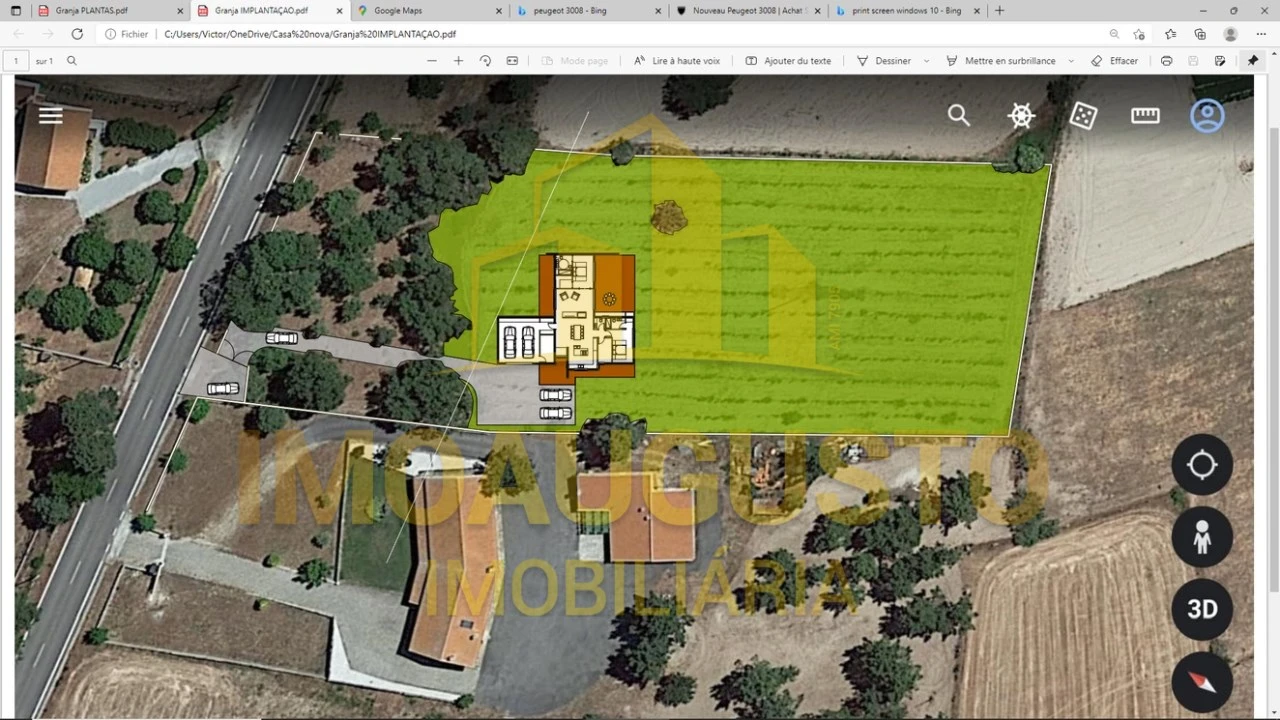This screenshot has width=1280, height=720.
Task: Select the ruler measure tool
Action: click(x=1145, y=116)
